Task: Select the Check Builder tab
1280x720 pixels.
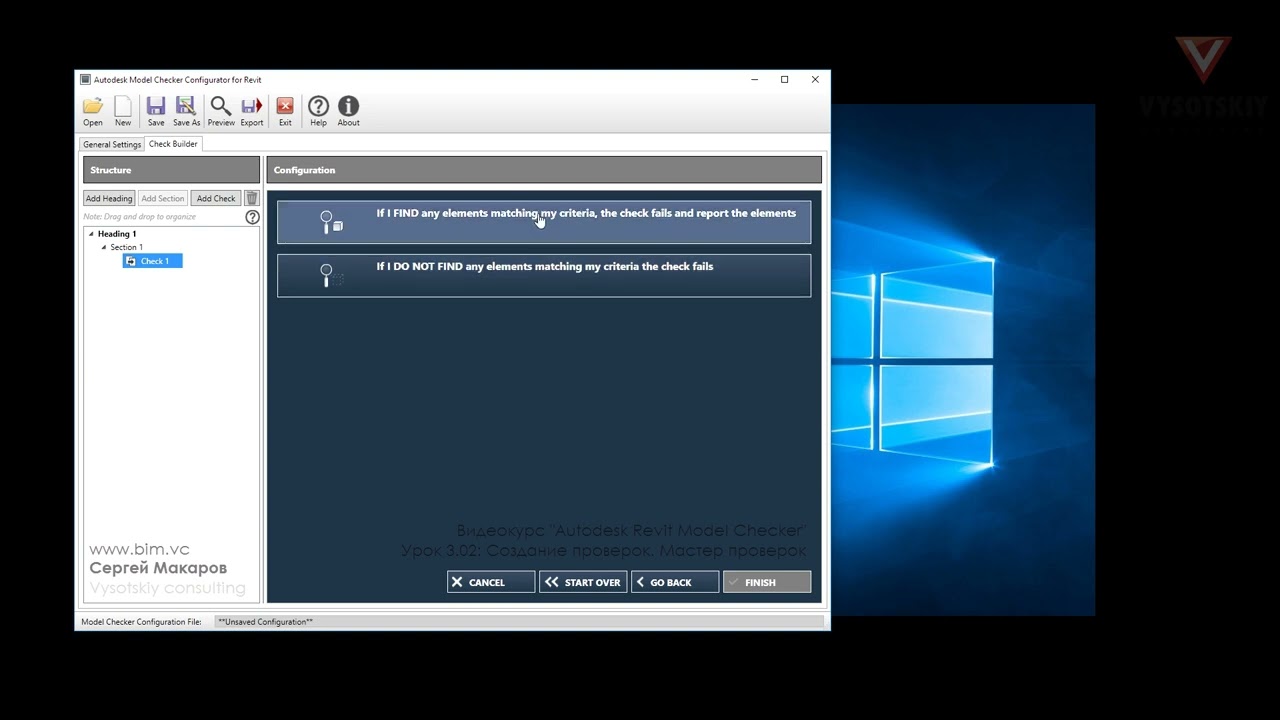Action: click(173, 144)
